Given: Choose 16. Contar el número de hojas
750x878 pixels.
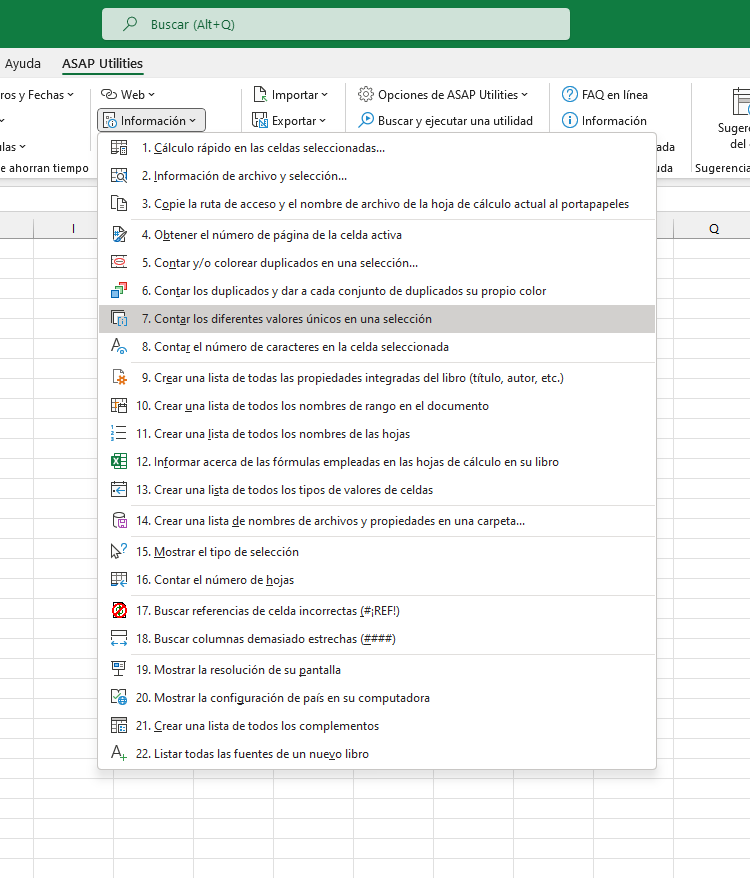Looking at the screenshot, I should (376, 580).
